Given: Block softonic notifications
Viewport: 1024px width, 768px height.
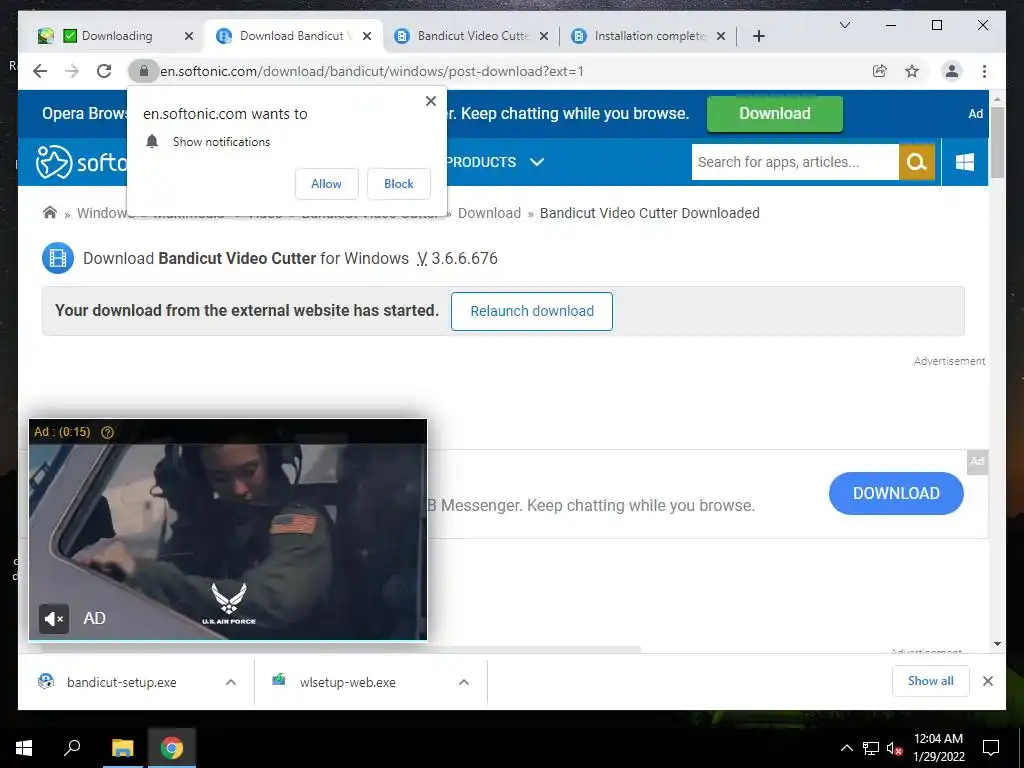Looking at the screenshot, I should pos(398,184).
